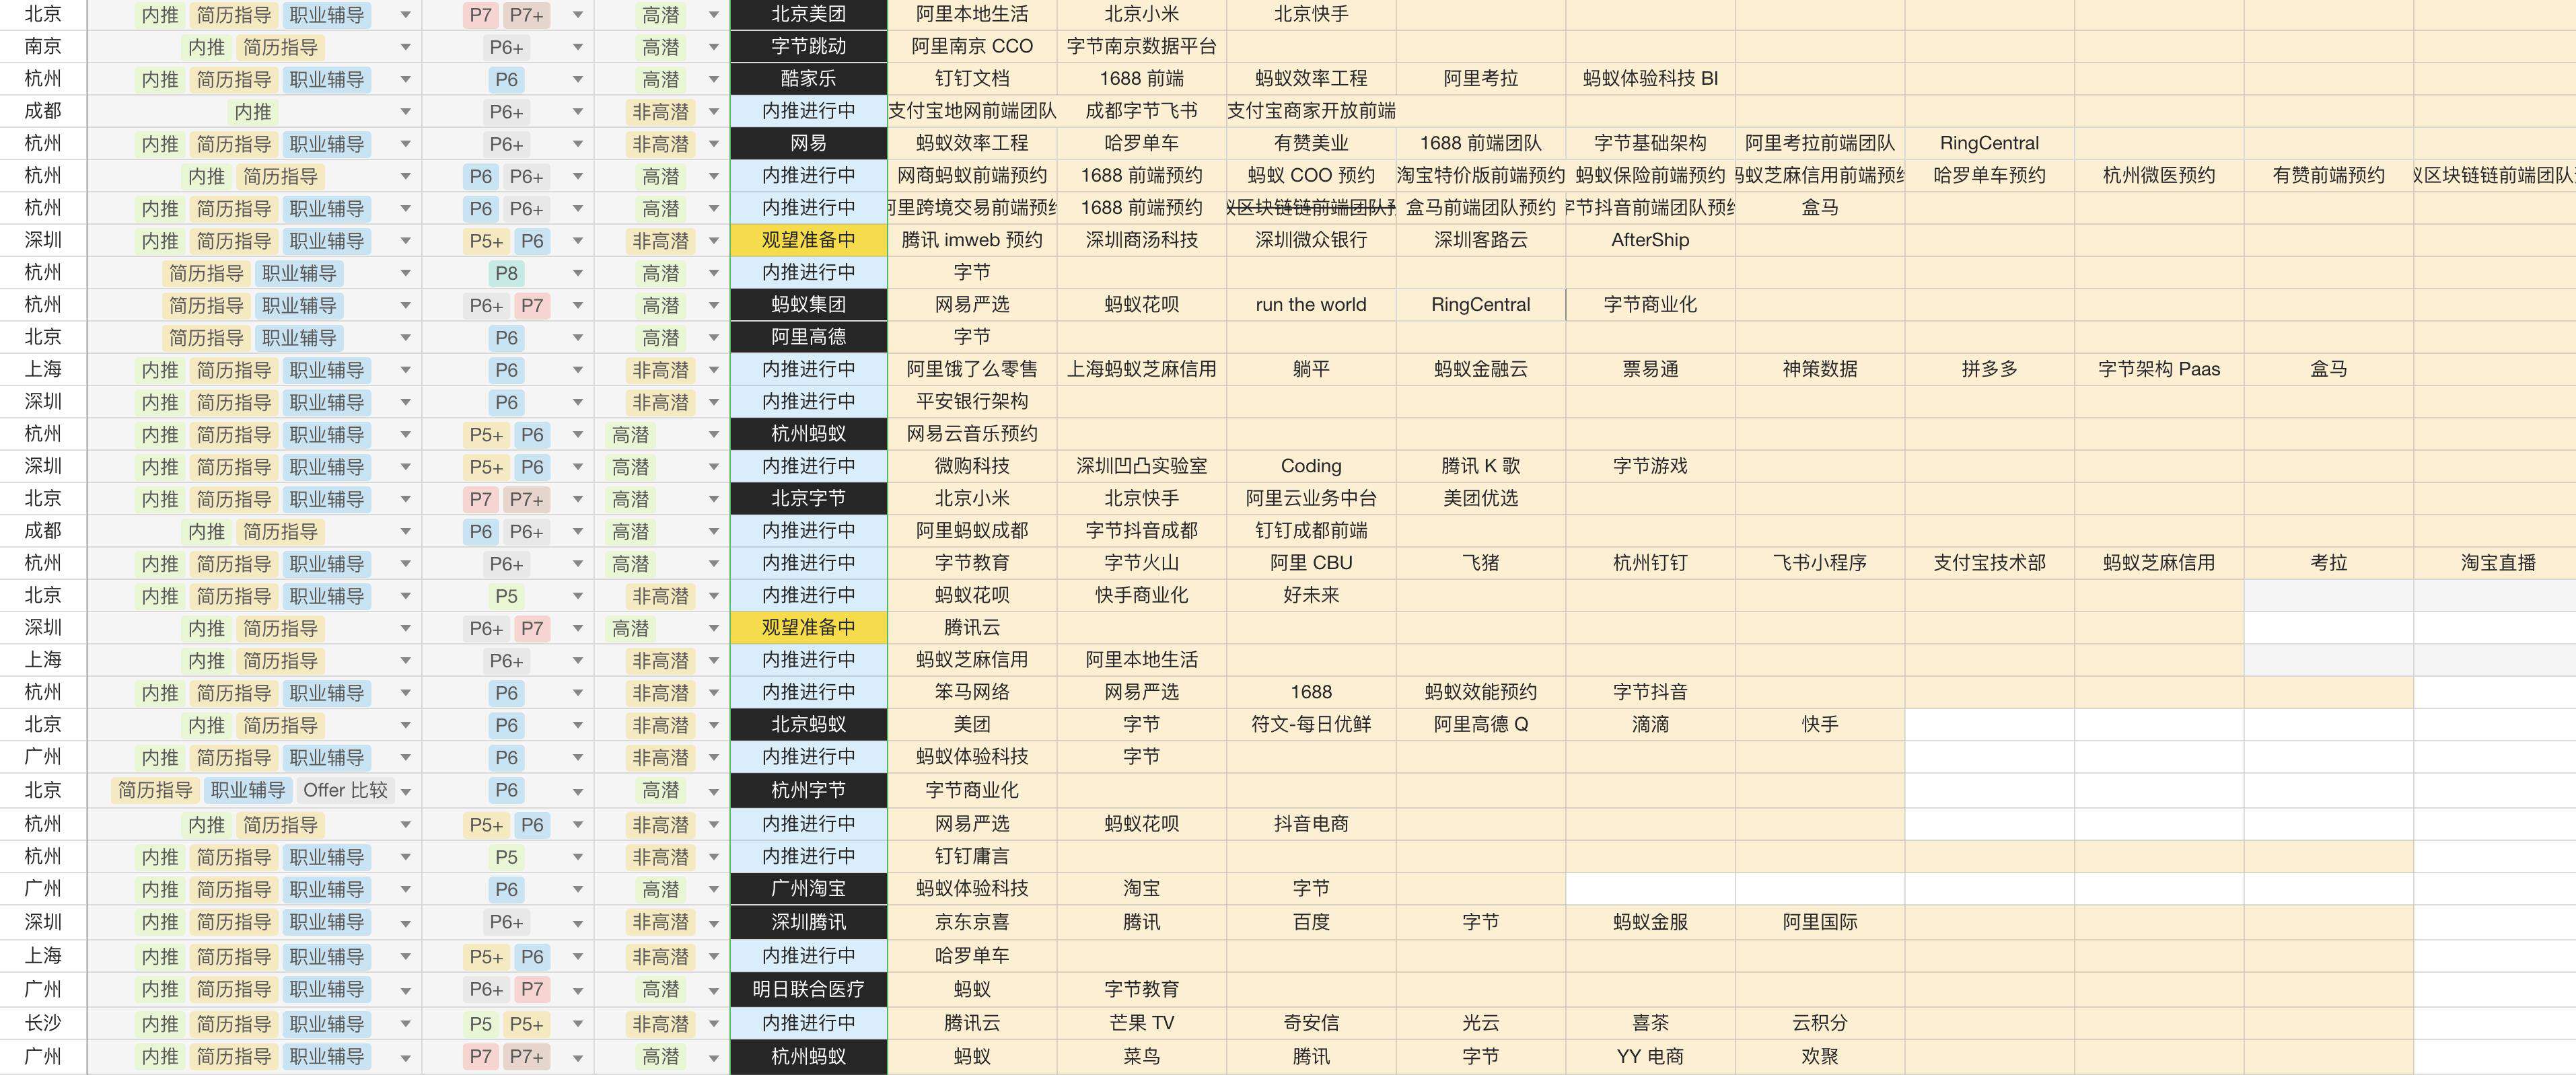The height and width of the screenshot is (1075, 2576).
Task: Select the 北京字节 status cell
Action: 808,498
